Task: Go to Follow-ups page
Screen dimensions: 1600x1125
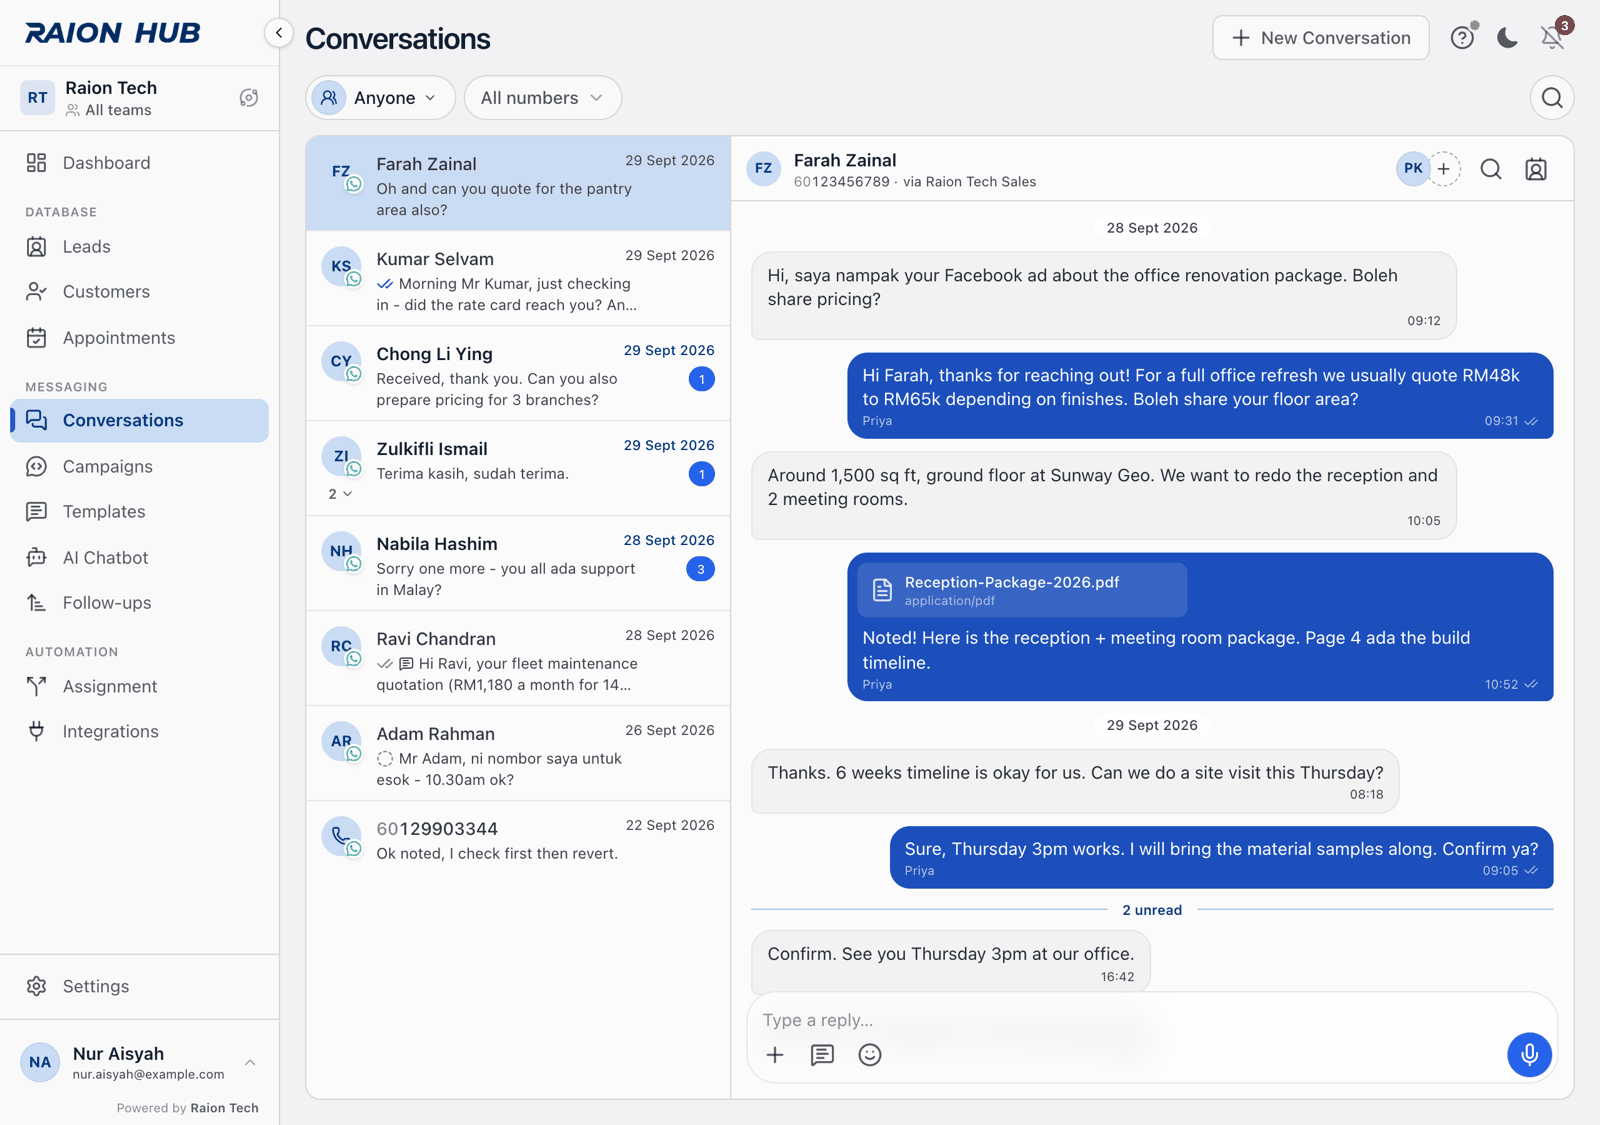Action: (x=139, y=603)
